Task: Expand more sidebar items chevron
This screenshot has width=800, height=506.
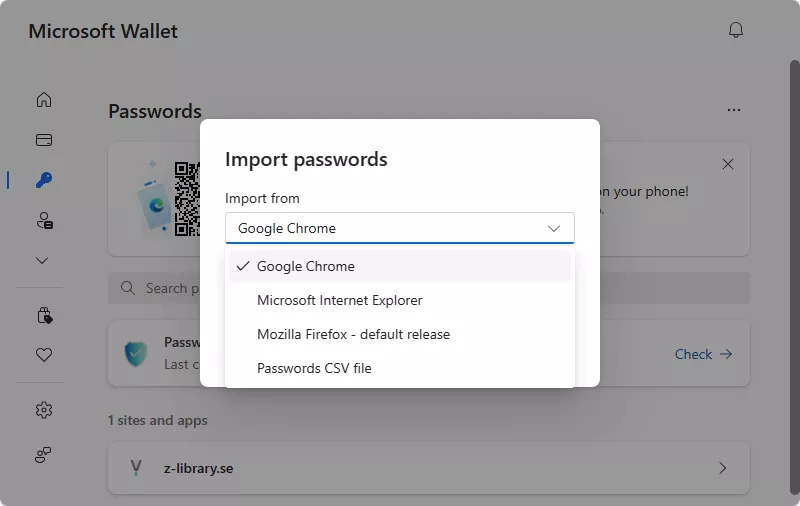Action: click(42, 261)
